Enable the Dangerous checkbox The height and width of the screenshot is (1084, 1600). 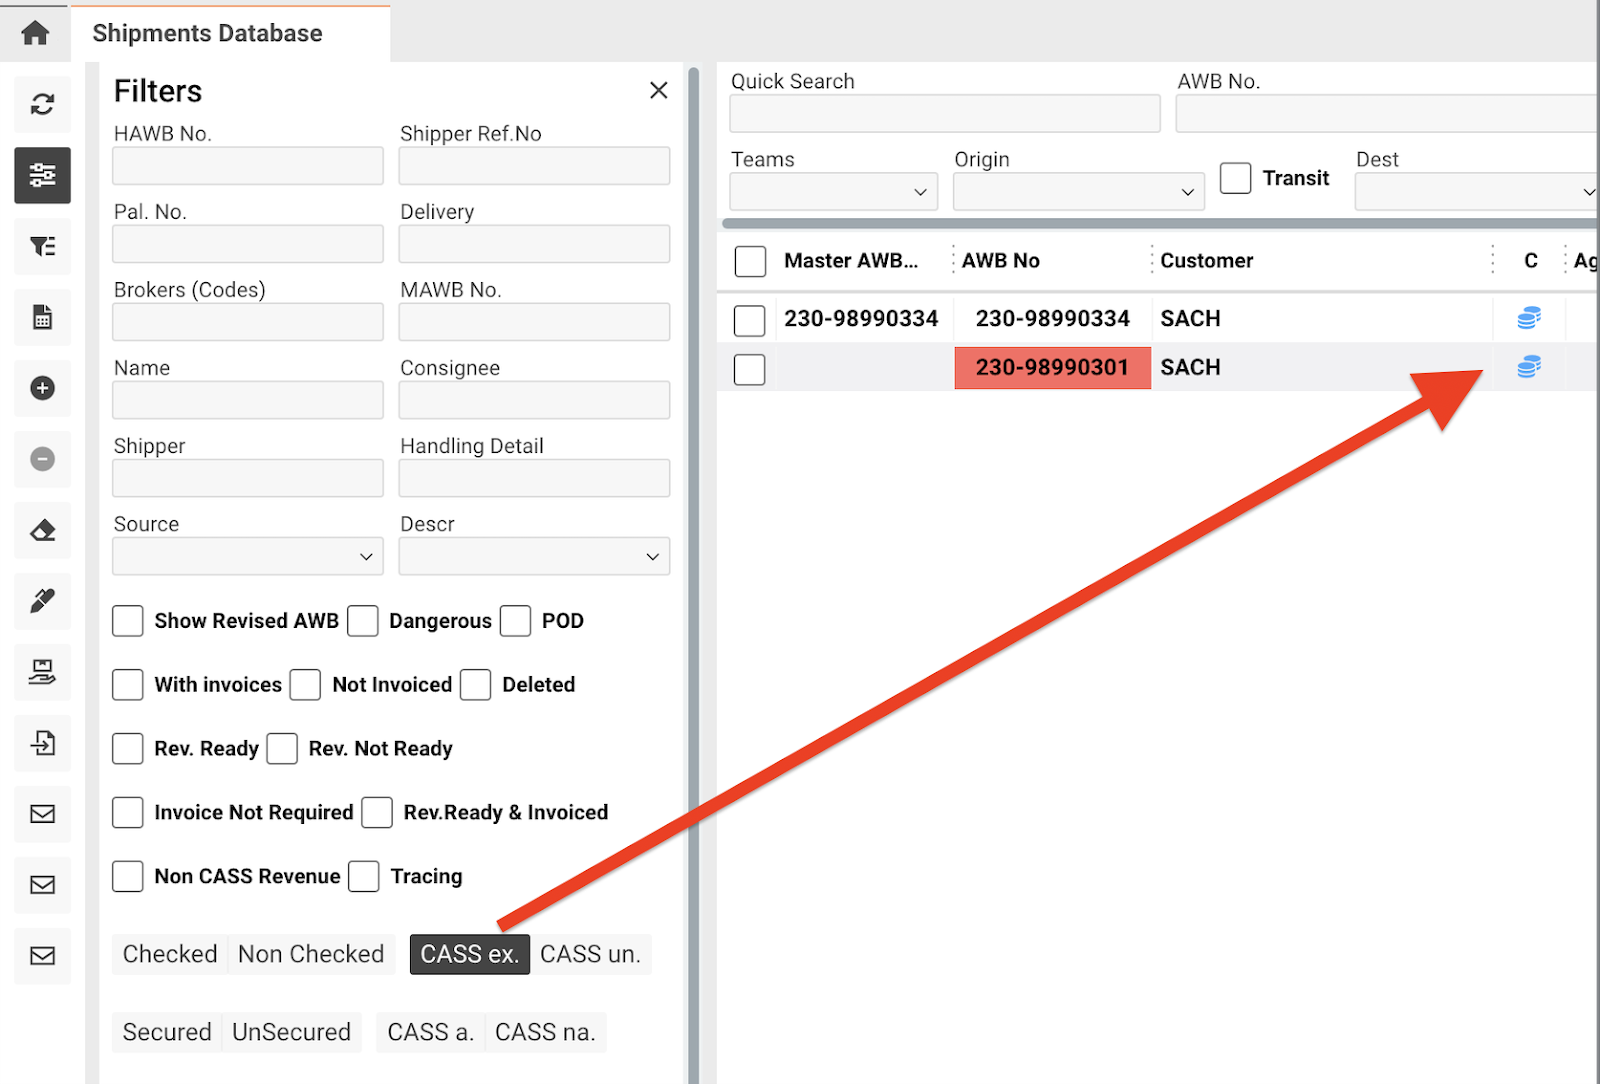click(363, 621)
